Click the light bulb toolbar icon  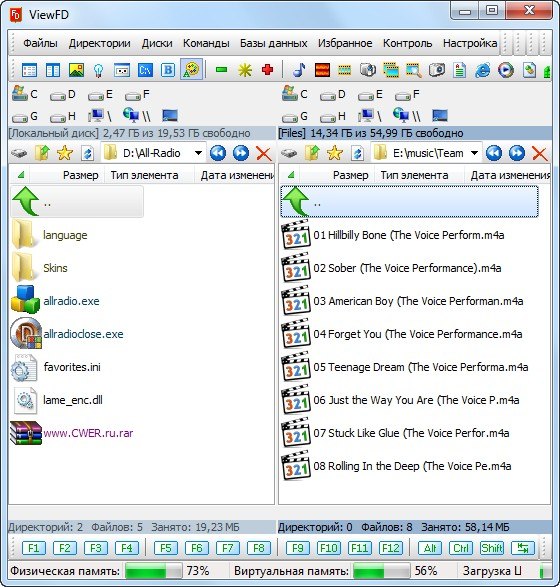point(98,70)
